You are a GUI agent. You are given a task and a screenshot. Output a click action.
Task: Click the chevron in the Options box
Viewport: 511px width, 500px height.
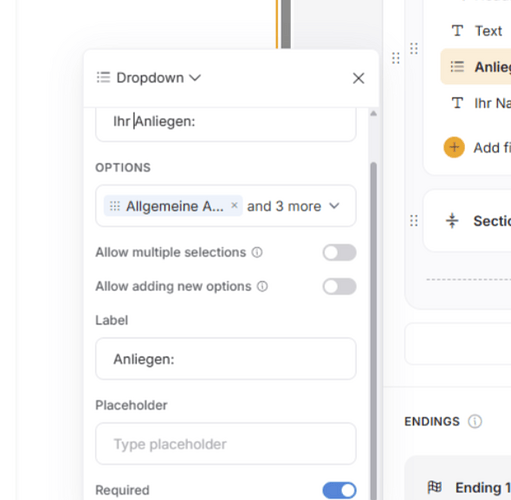[x=334, y=206]
